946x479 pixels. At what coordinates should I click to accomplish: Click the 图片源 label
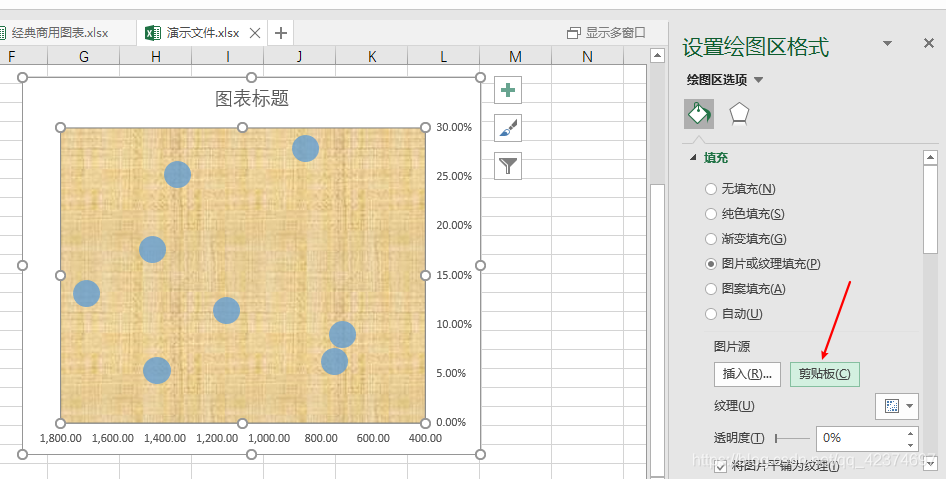[x=732, y=347]
